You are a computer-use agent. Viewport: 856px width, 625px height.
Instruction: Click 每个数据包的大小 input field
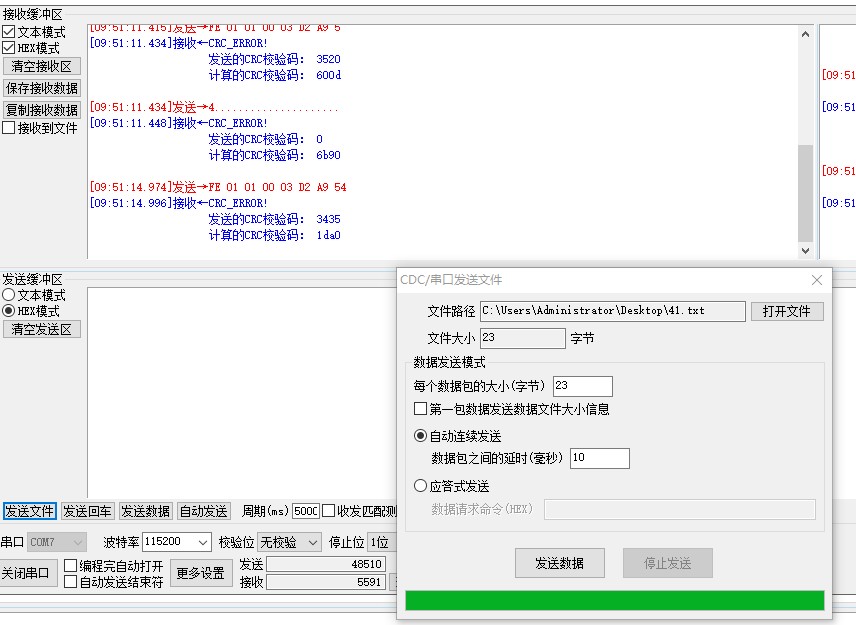(x=582, y=386)
